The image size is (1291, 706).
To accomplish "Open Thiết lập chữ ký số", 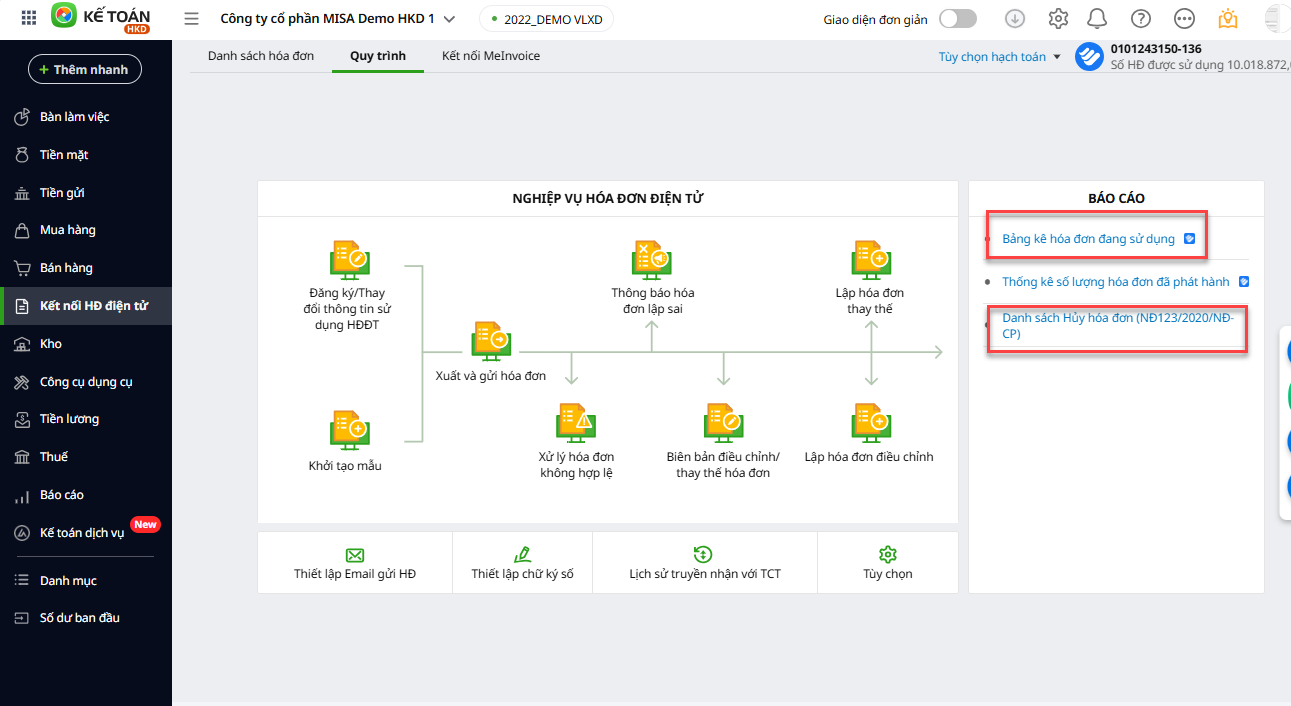I will click(x=522, y=564).
